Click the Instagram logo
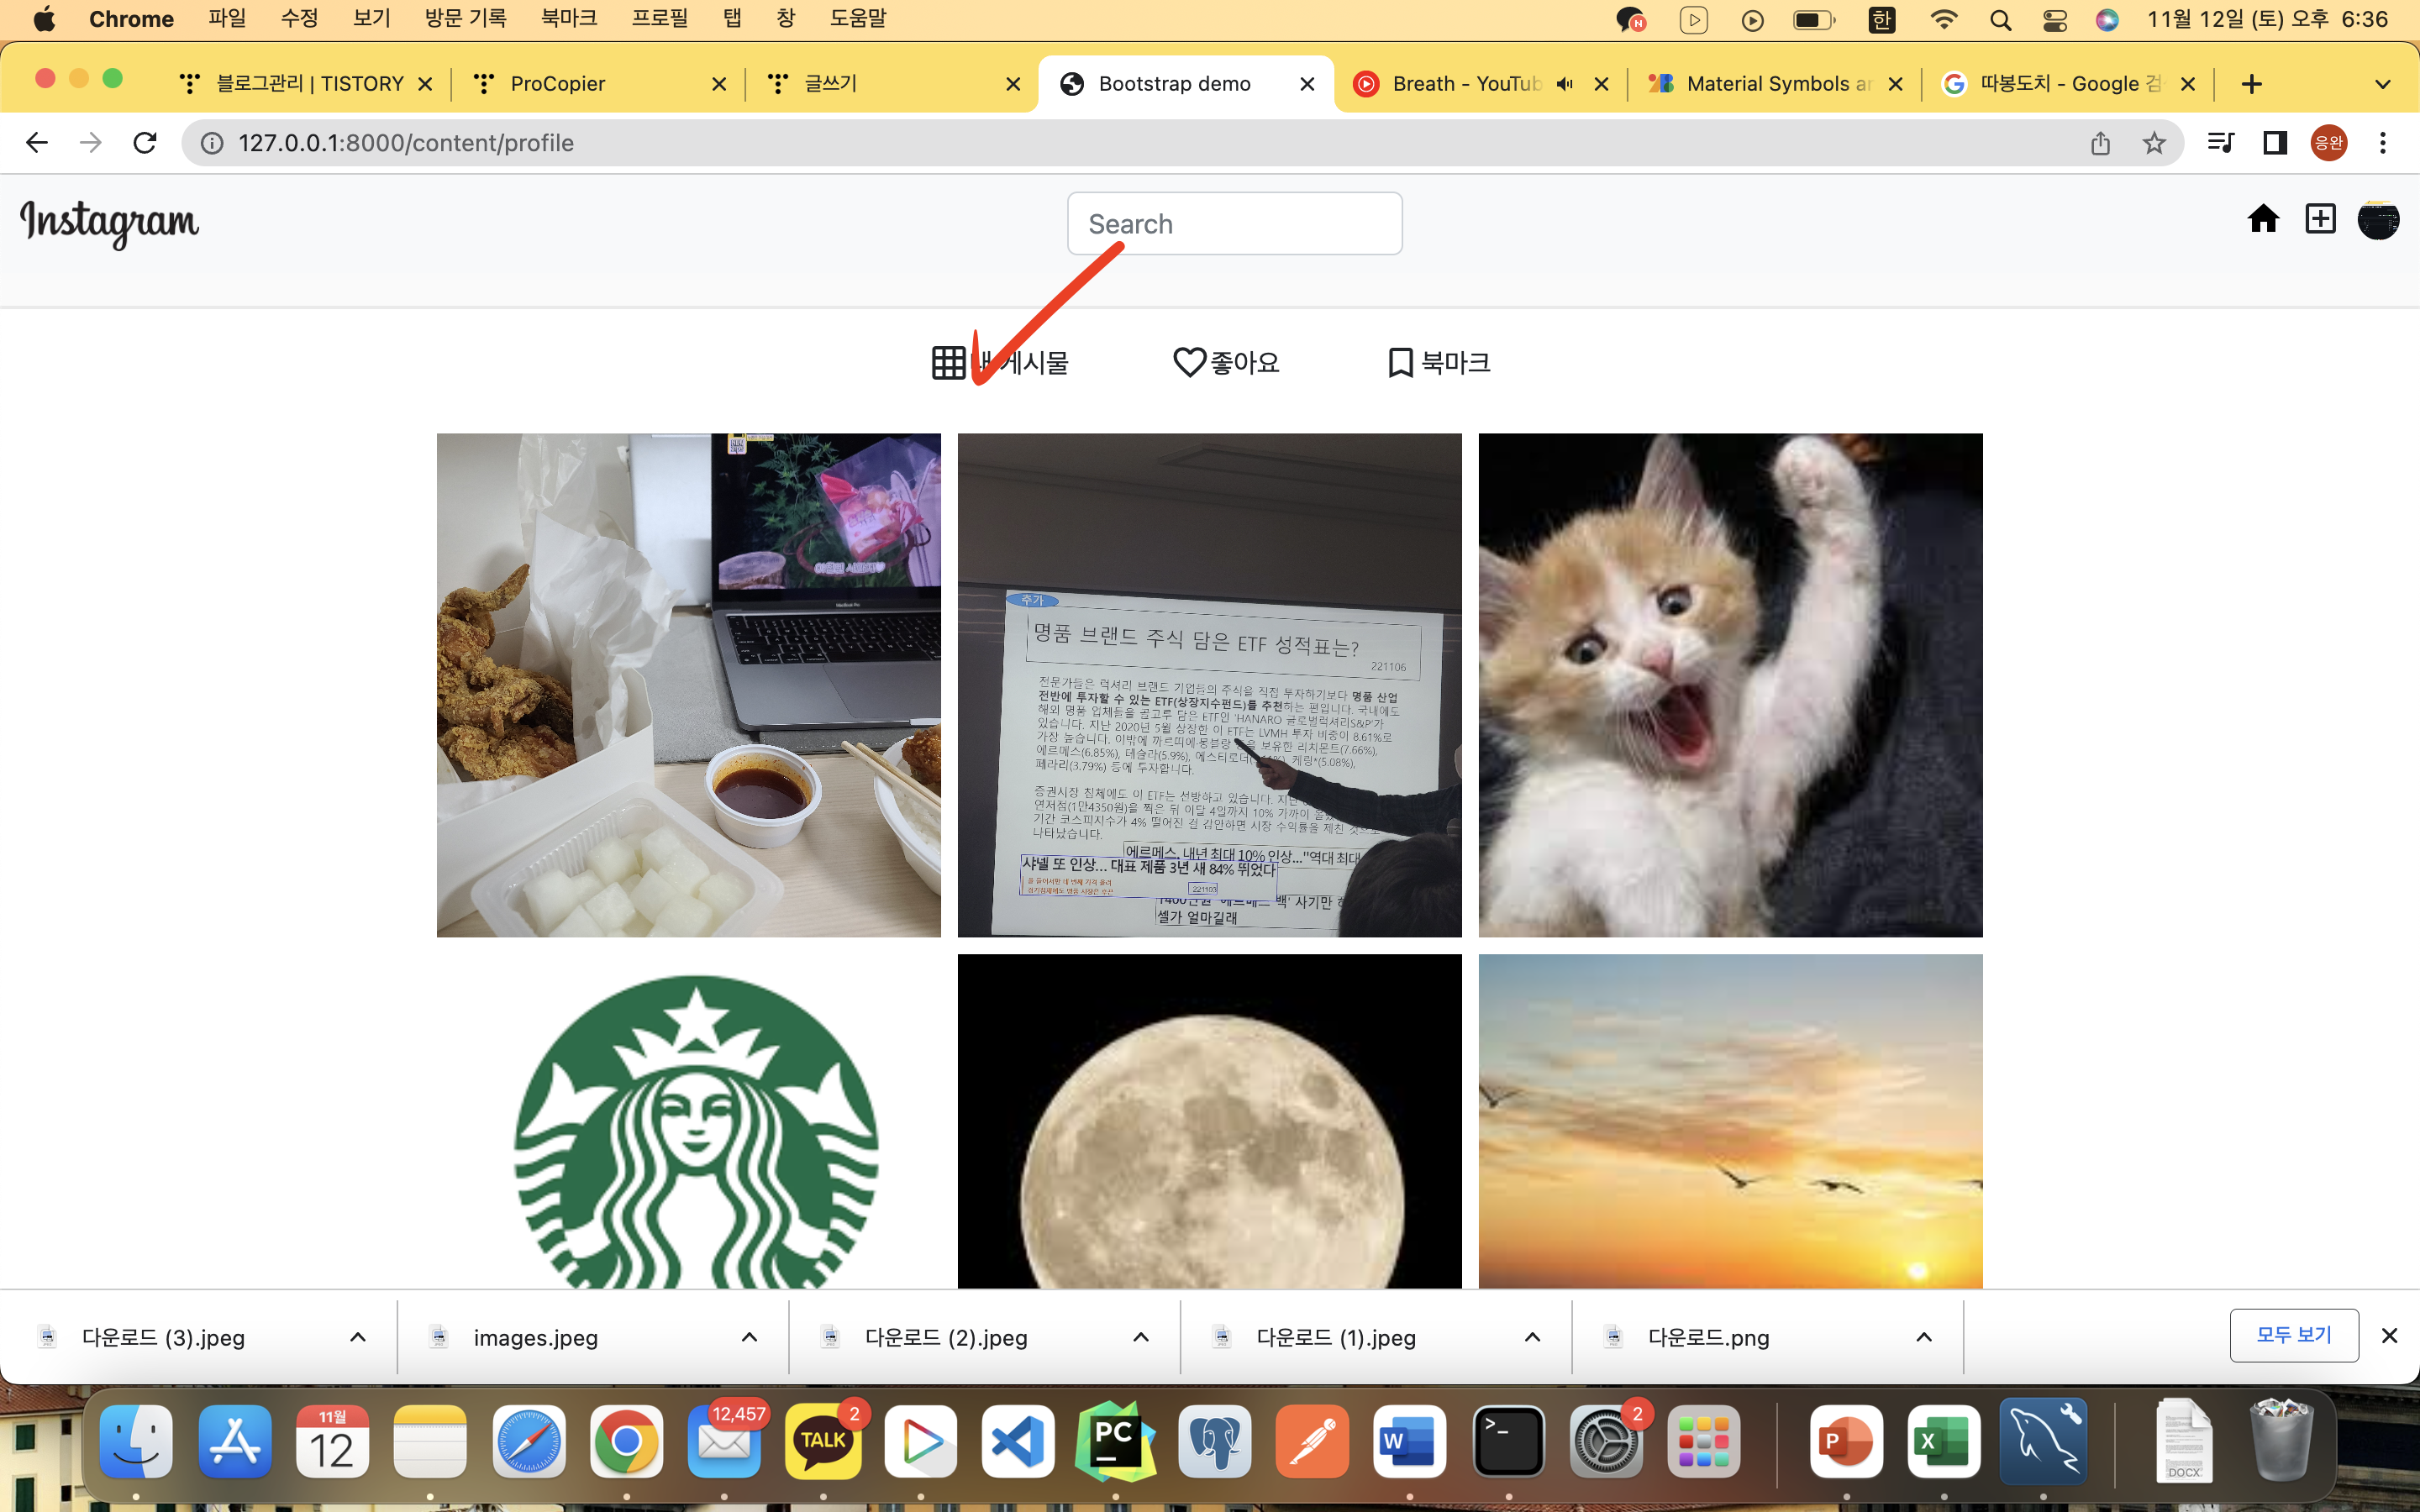This screenshot has width=2420, height=1512. pos(110,223)
